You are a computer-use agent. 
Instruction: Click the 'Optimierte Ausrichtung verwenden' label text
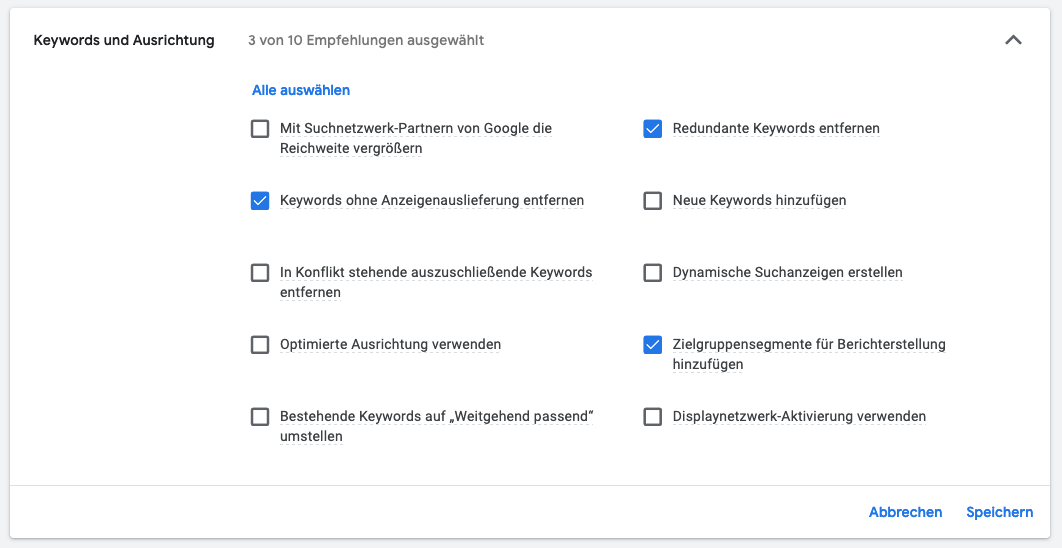coord(390,345)
